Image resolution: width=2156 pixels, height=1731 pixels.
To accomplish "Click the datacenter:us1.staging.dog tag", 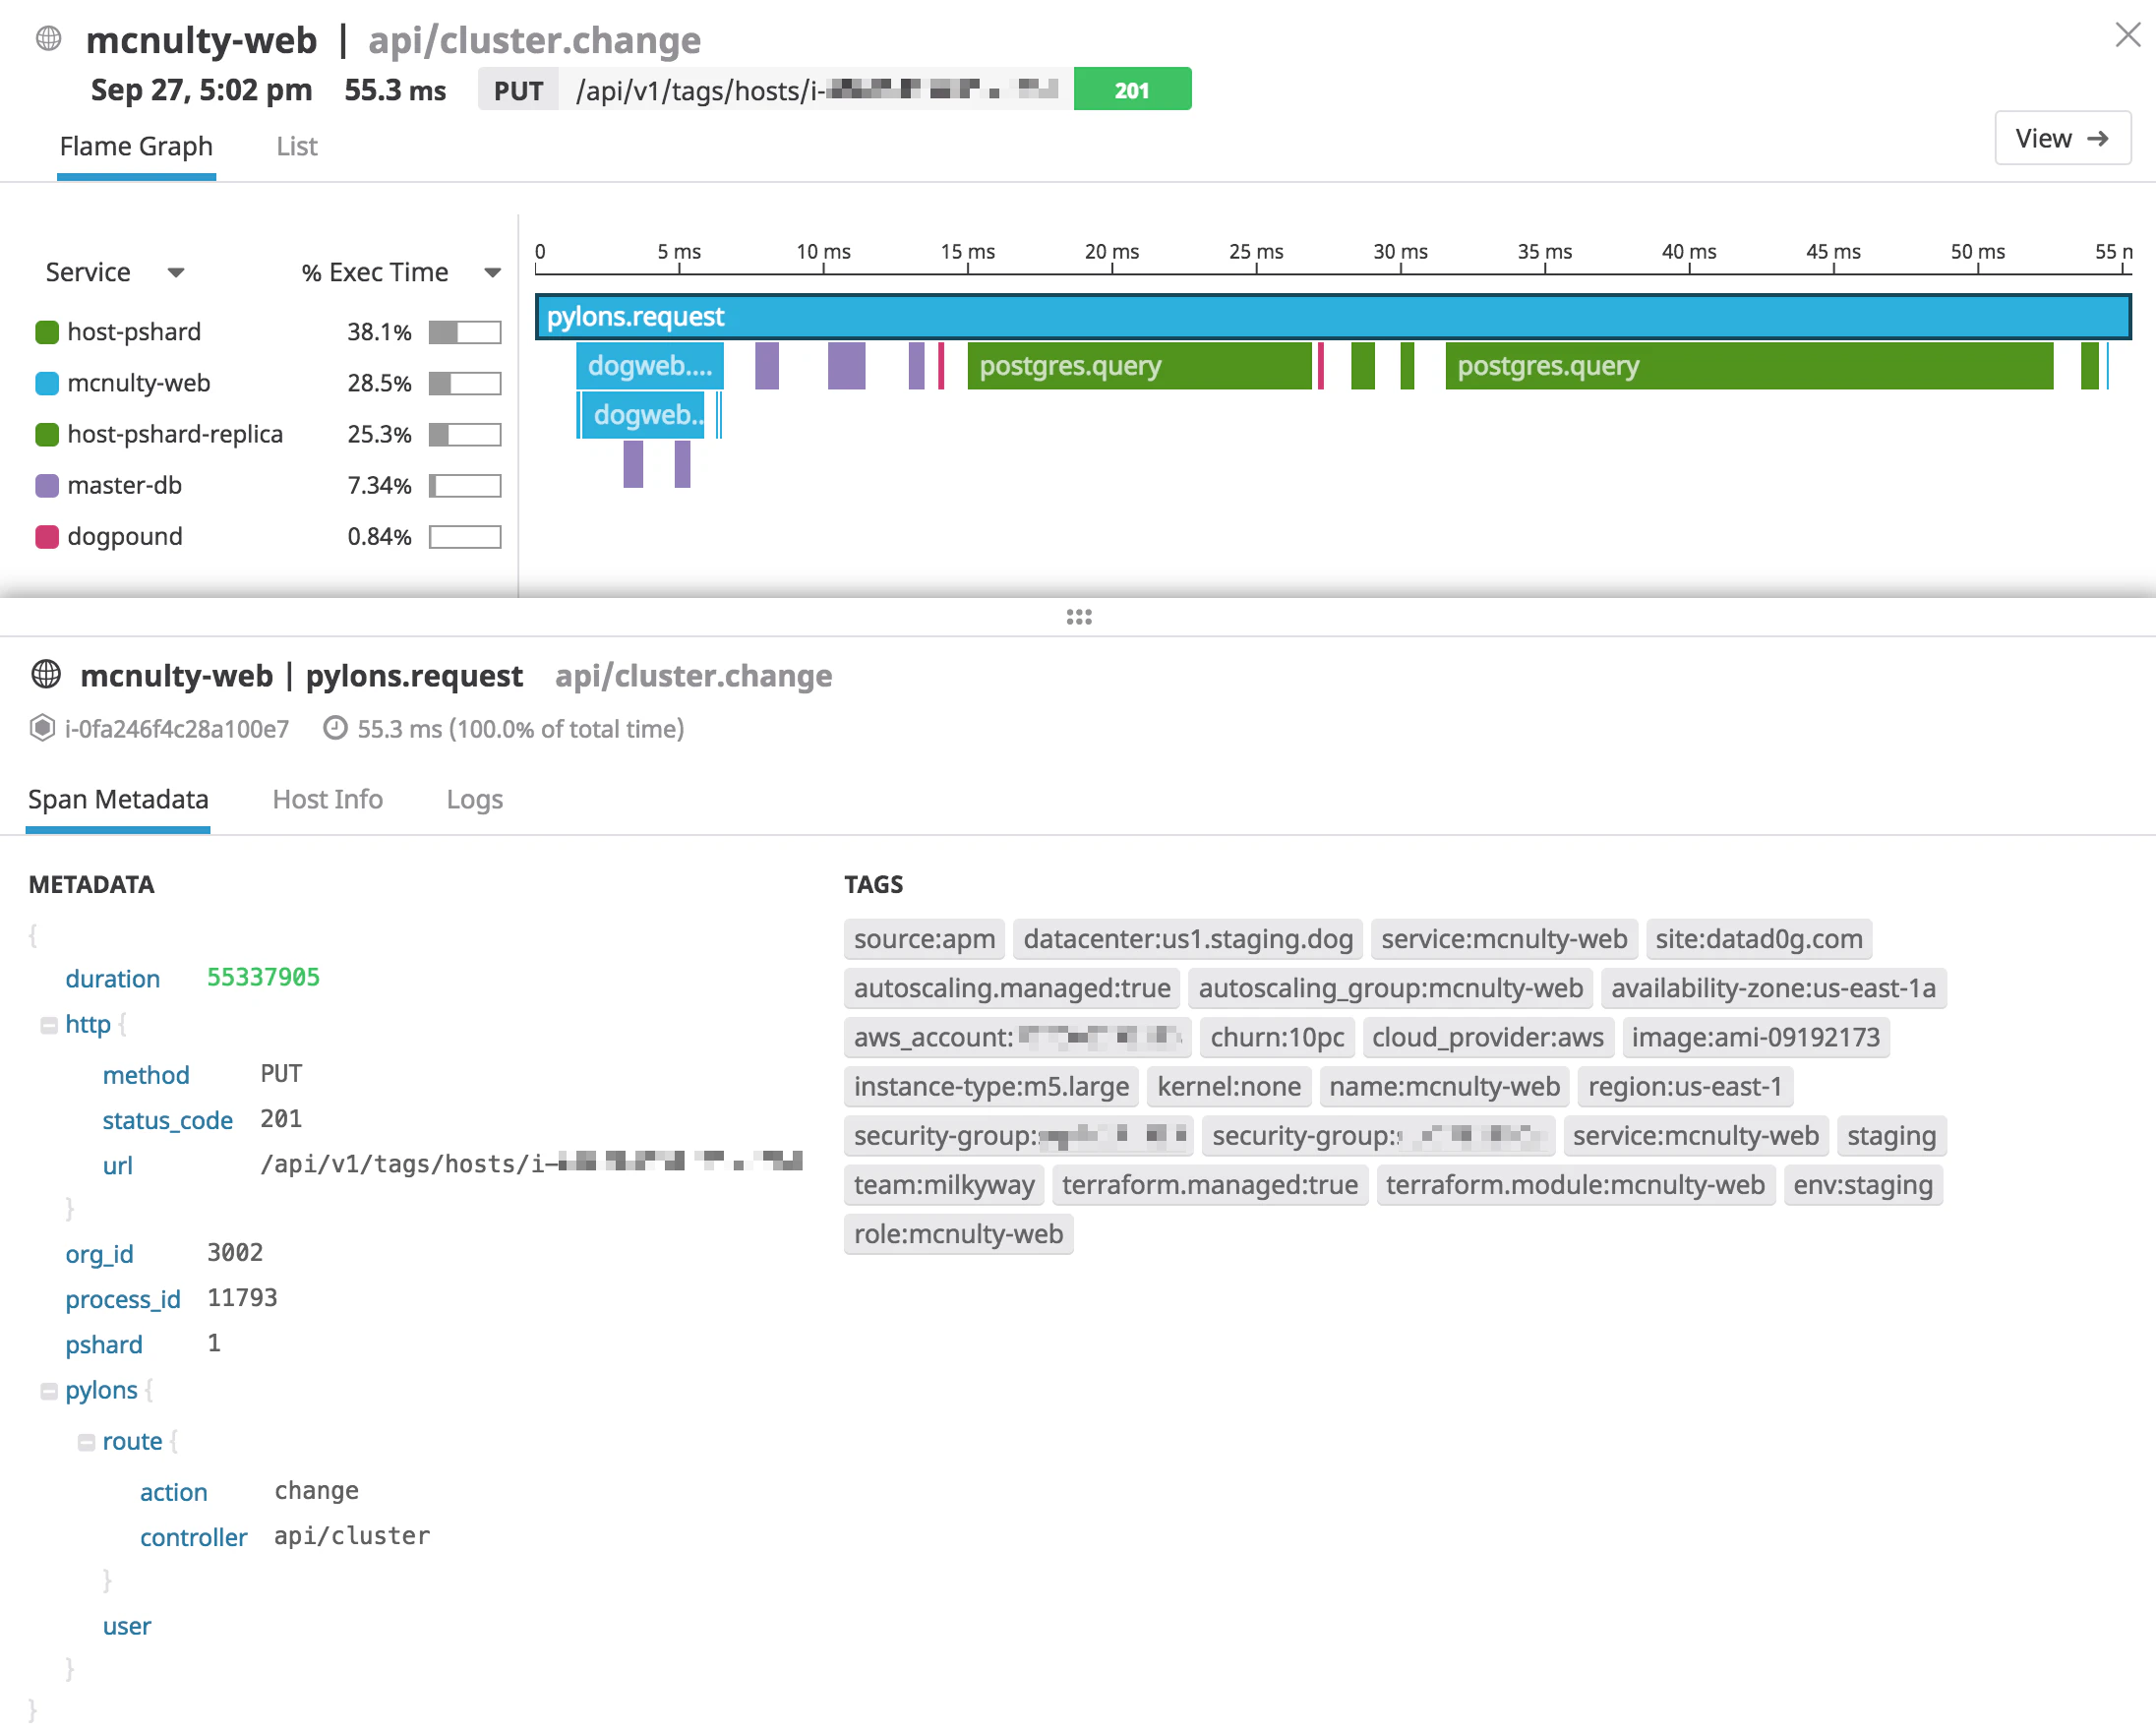I will point(1187,938).
